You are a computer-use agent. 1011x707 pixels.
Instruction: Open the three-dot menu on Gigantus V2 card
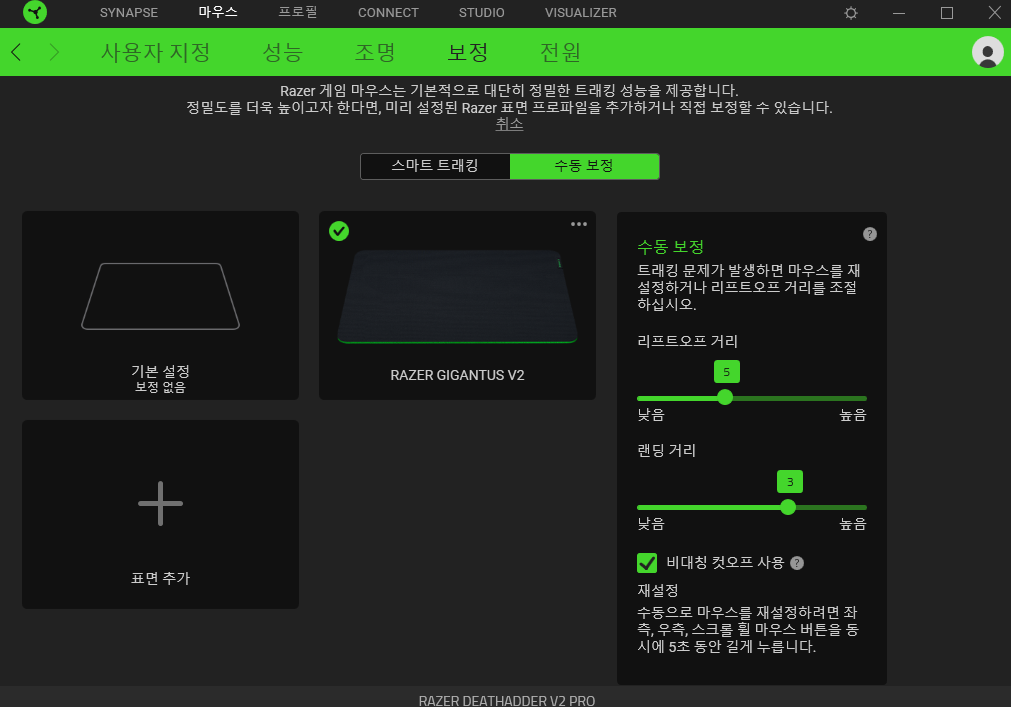pyautogui.click(x=579, y=224)
